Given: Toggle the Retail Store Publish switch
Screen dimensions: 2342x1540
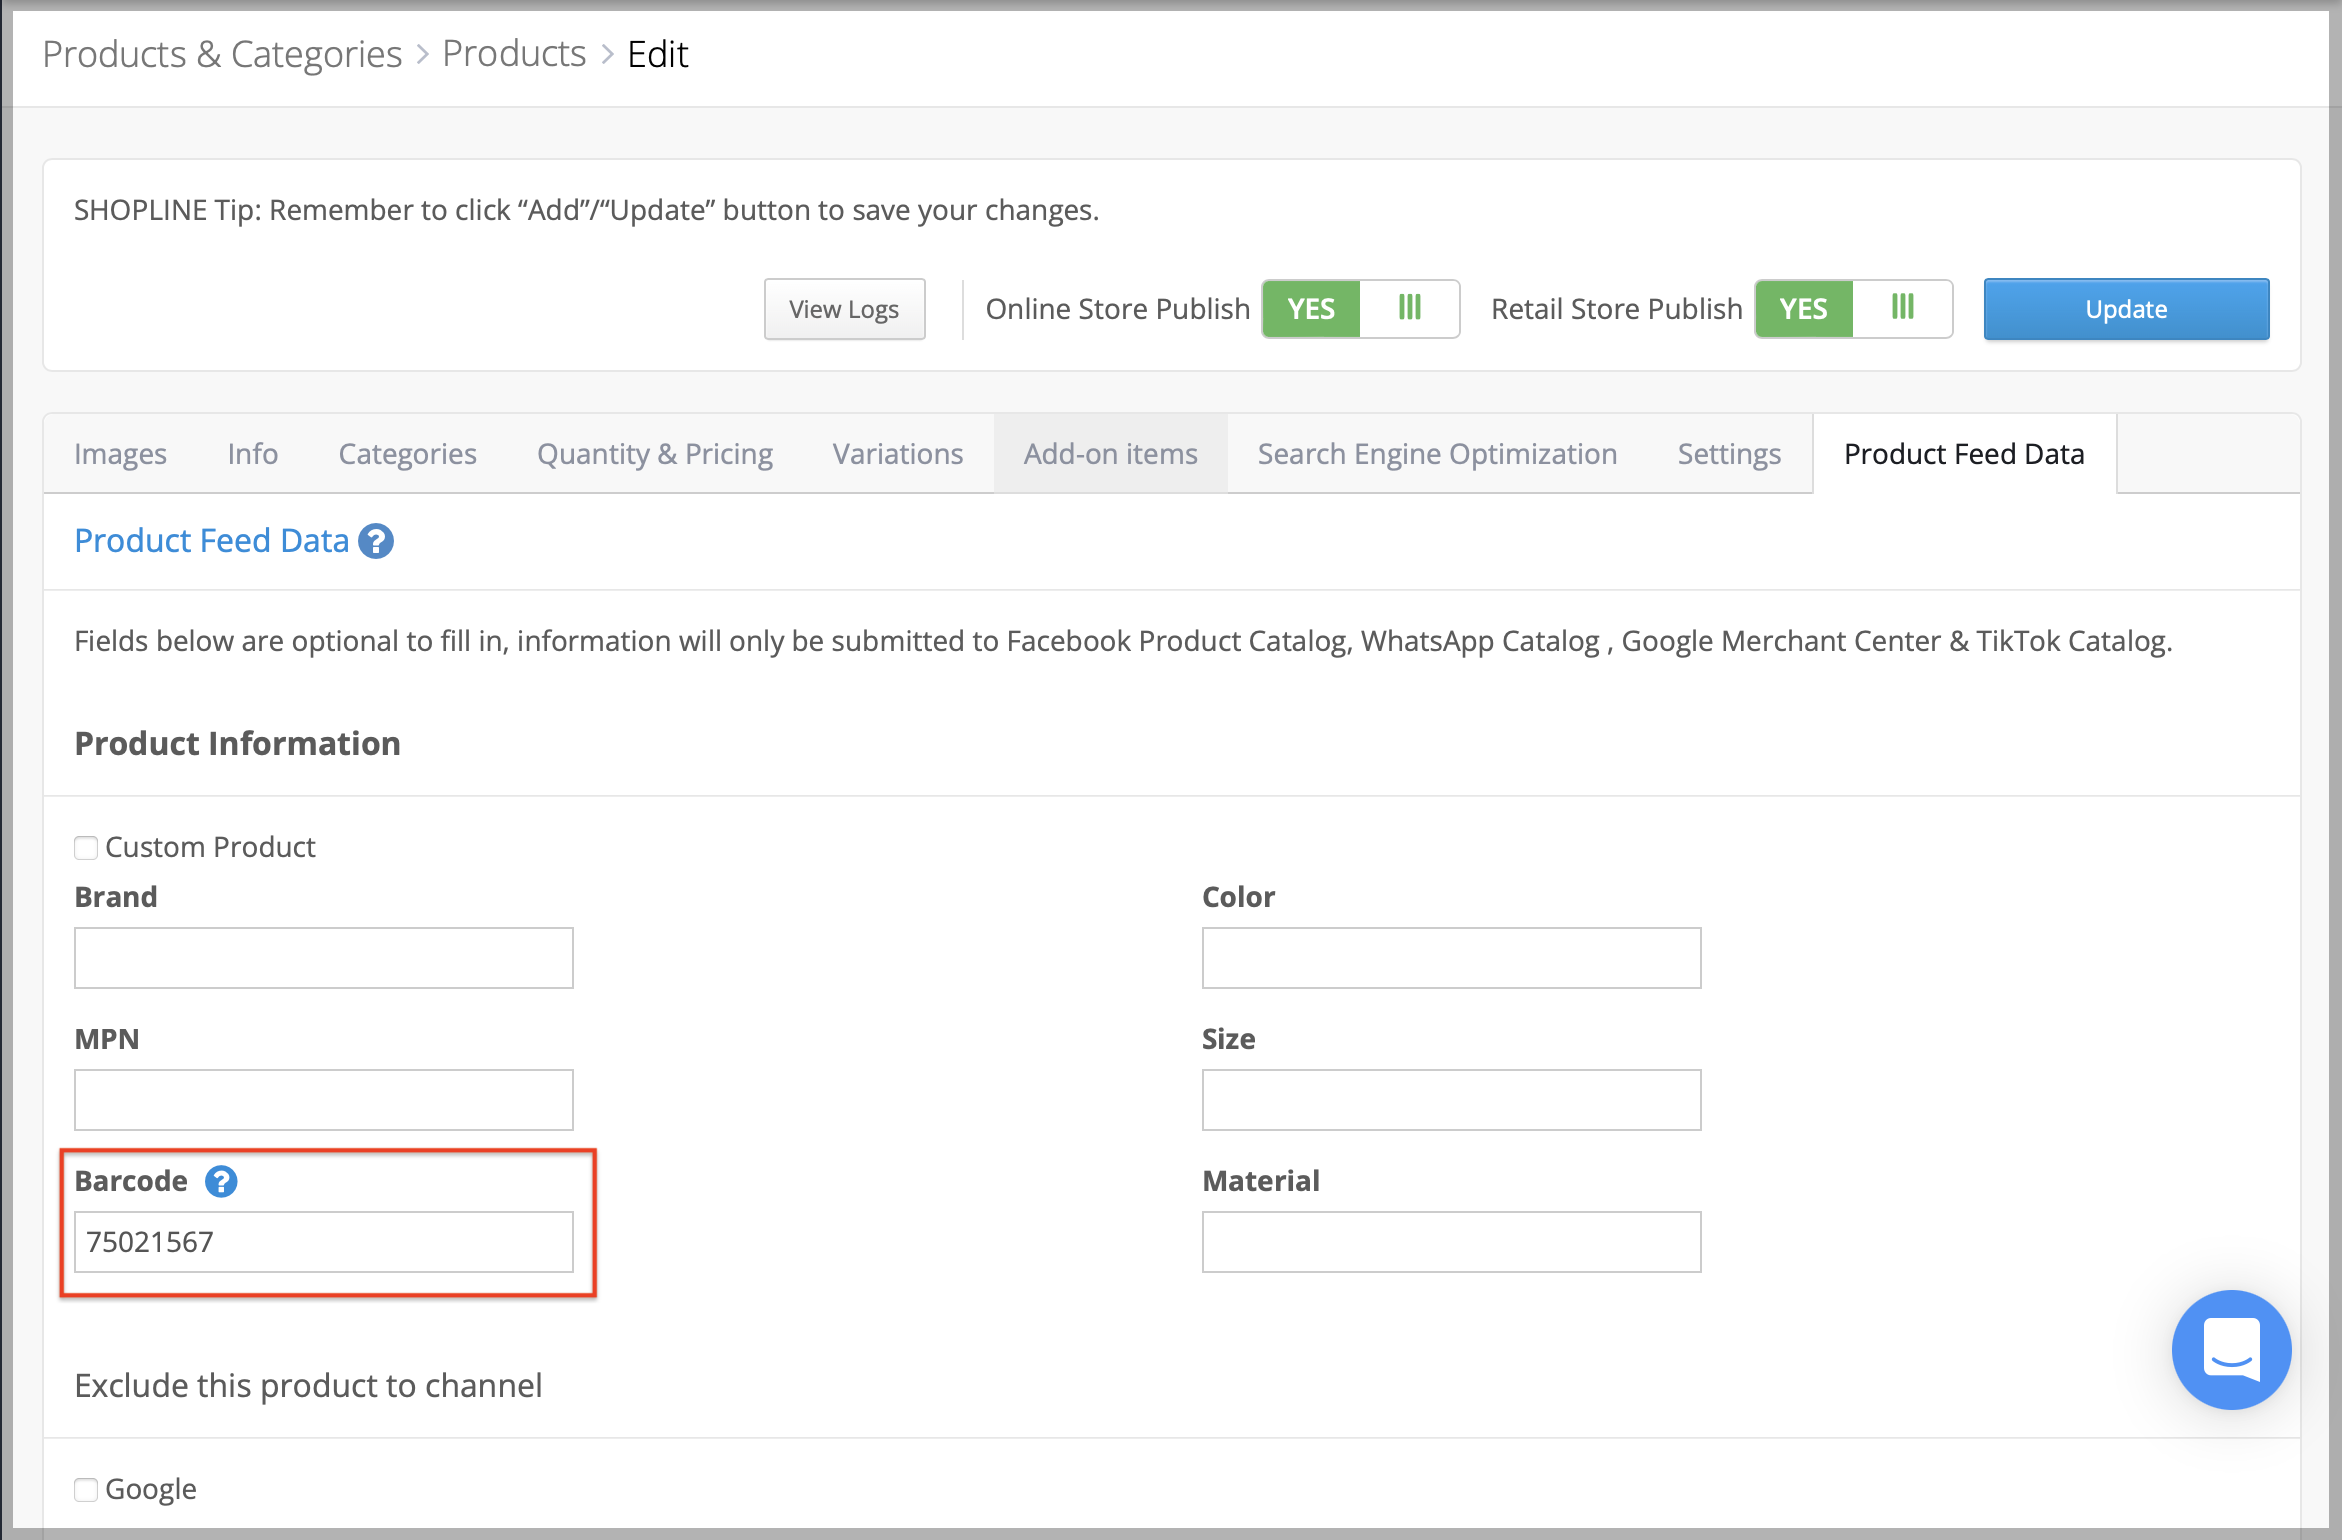Looking at the screenshot, I should pos(1853,309).
